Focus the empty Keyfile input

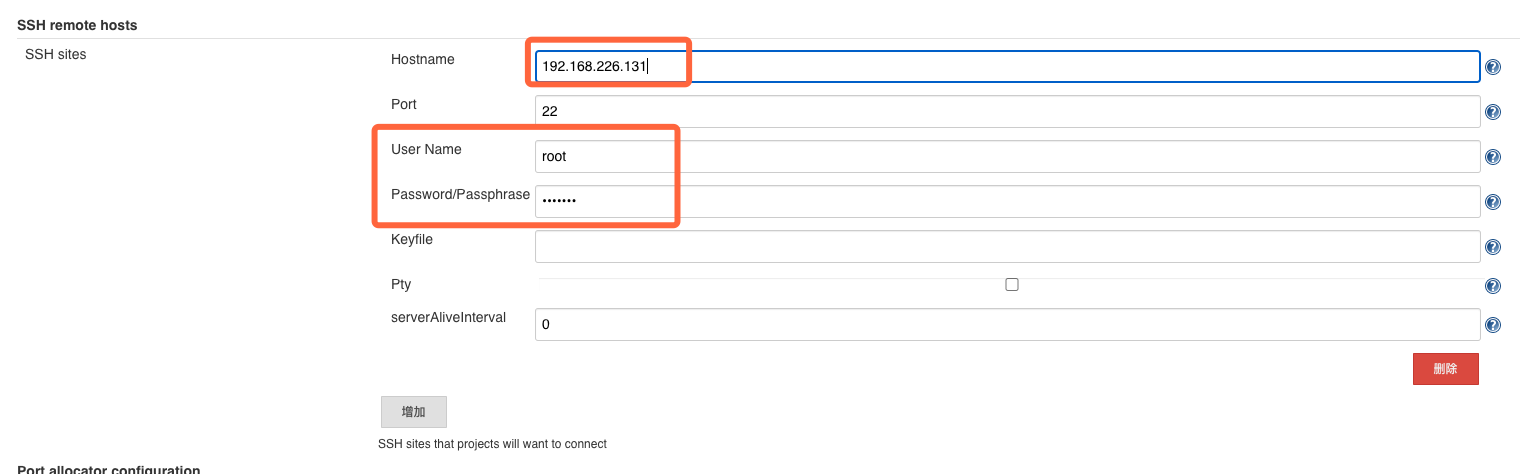point(1007,247)
